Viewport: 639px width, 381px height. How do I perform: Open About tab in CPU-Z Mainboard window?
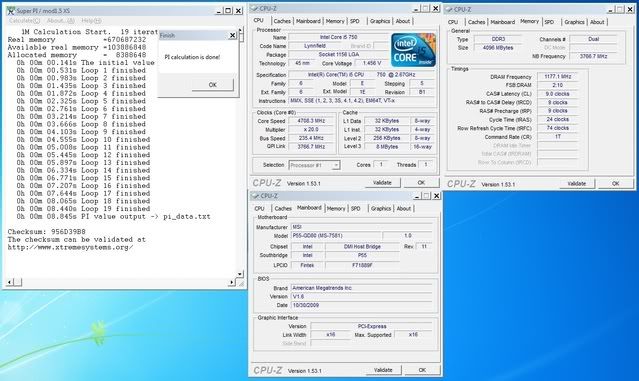tap(403, 209)
